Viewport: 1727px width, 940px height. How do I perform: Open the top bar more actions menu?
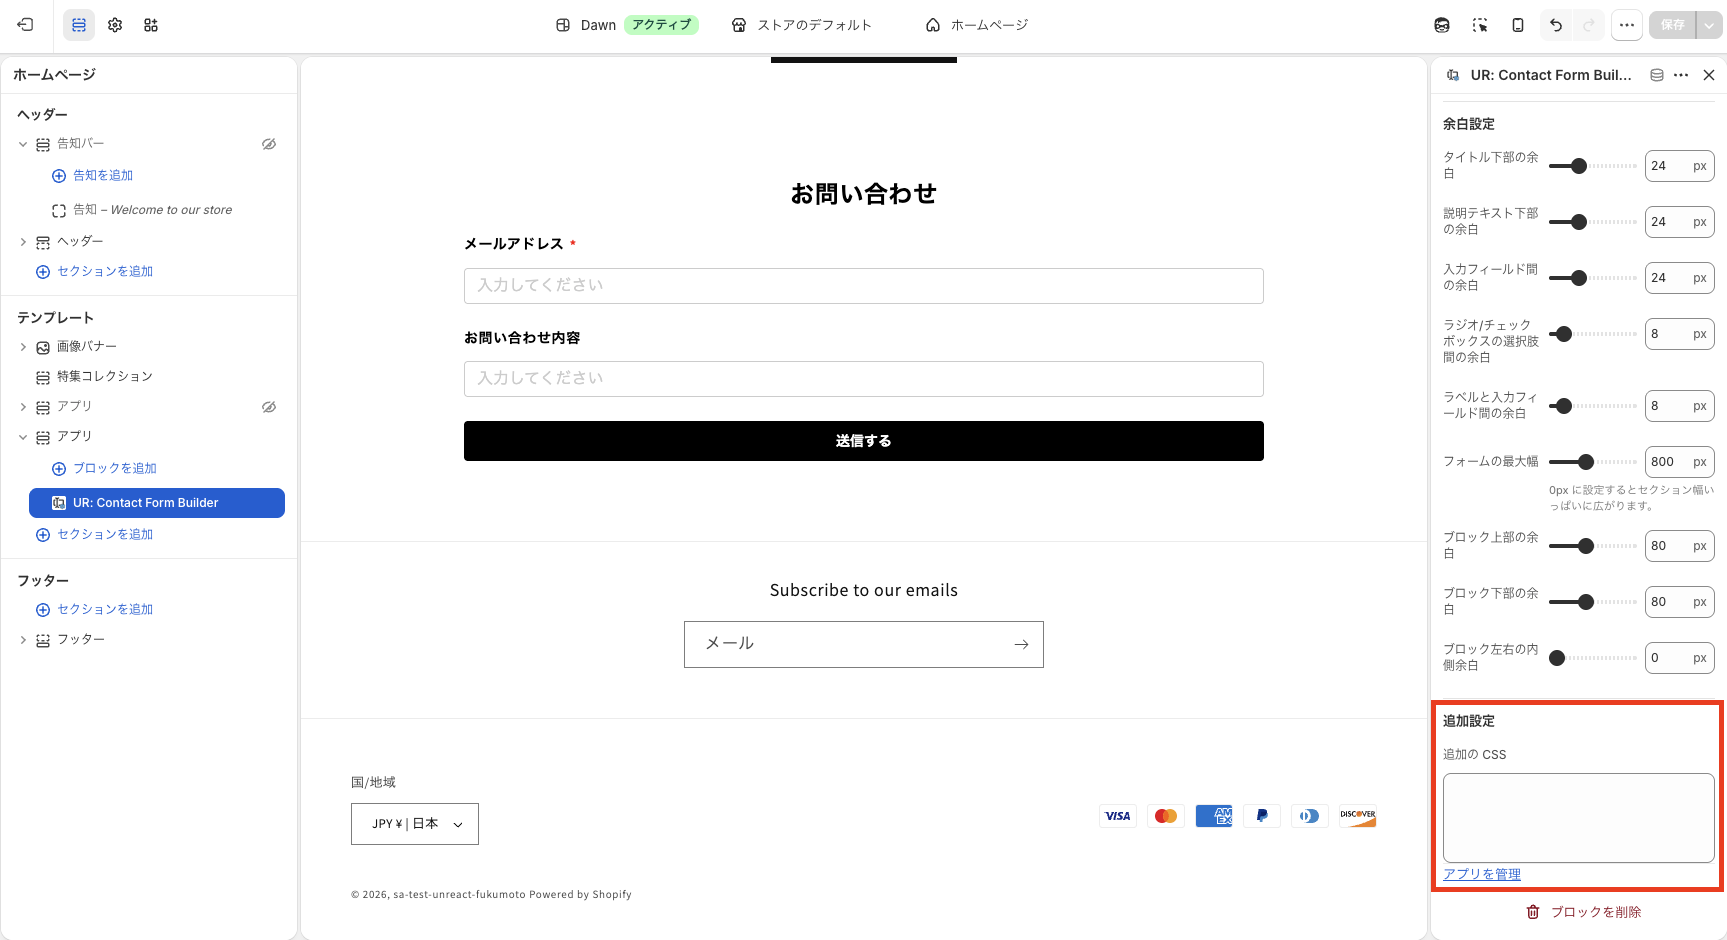click(x=1627, y=25)
